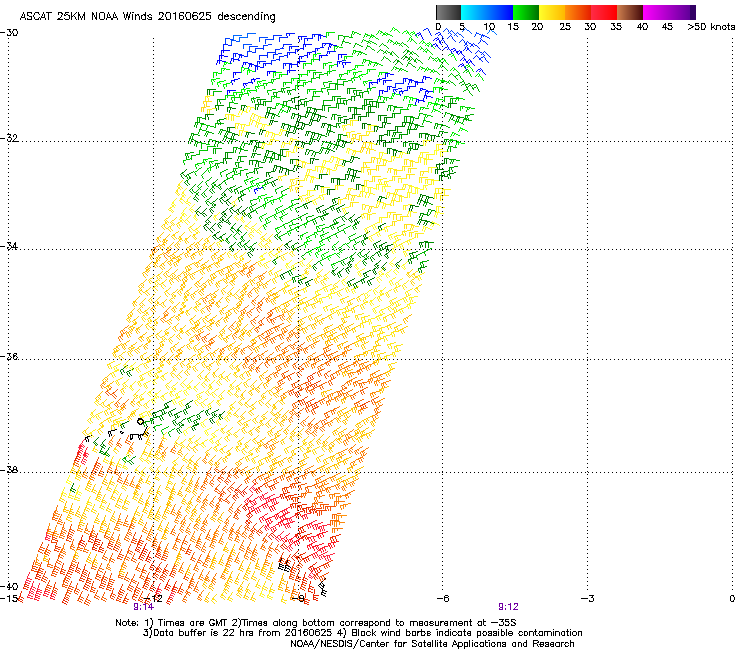Image resolution: width=740 pixels, height=650 pixels.
Task: Click the cyan 5-10 knots legend segment
Action: click(474, 12)
